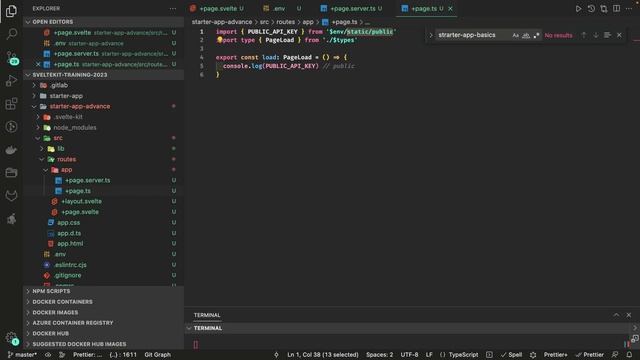The image size is (640, 360).
Task: Click Ln 1, Col 38 cursor position
Action: pos(322,355)
